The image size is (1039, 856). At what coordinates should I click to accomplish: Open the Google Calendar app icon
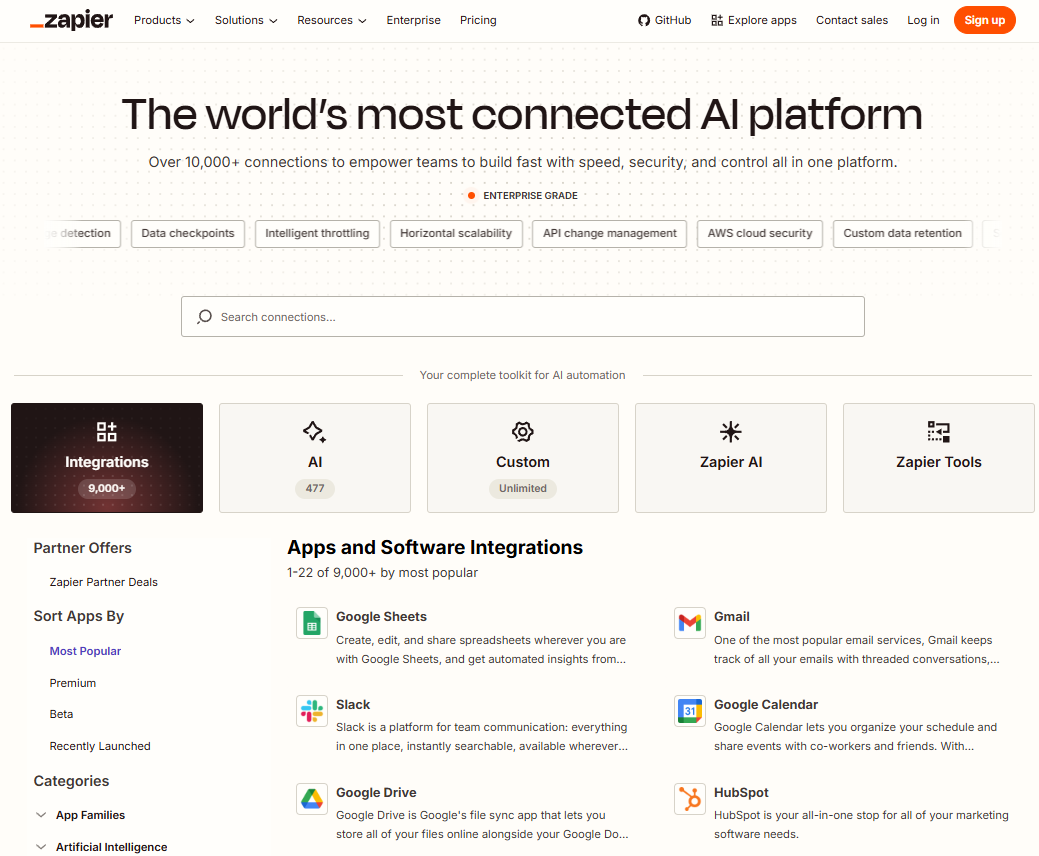click(x=690, y=712)
